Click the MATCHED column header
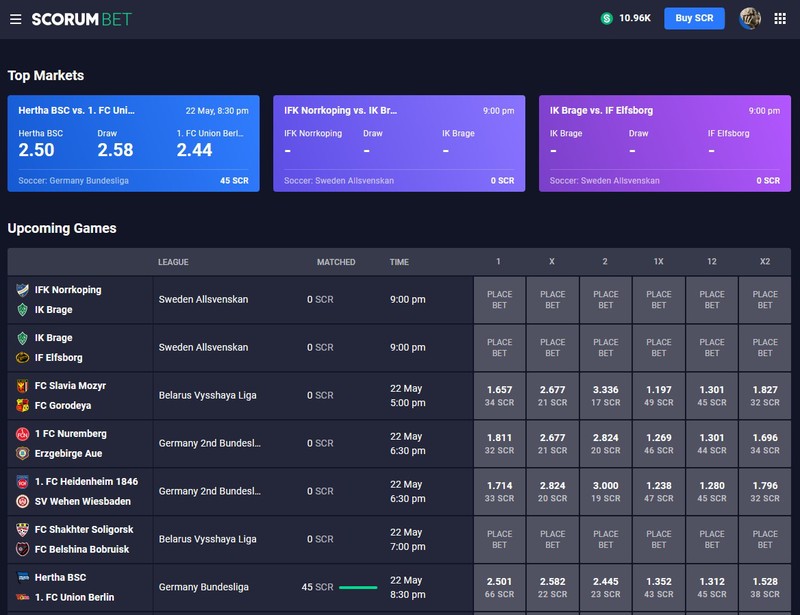This screenshot has width=800, height=615. (336, 262)
